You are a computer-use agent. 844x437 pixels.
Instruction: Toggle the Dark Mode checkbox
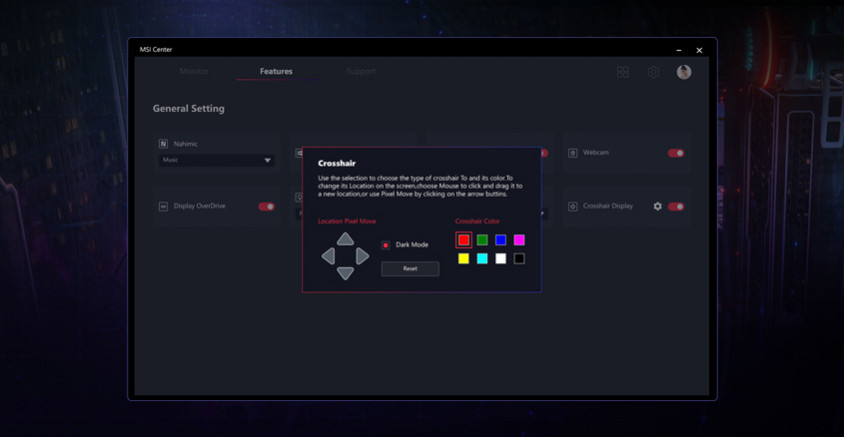[x=385, y=245]
